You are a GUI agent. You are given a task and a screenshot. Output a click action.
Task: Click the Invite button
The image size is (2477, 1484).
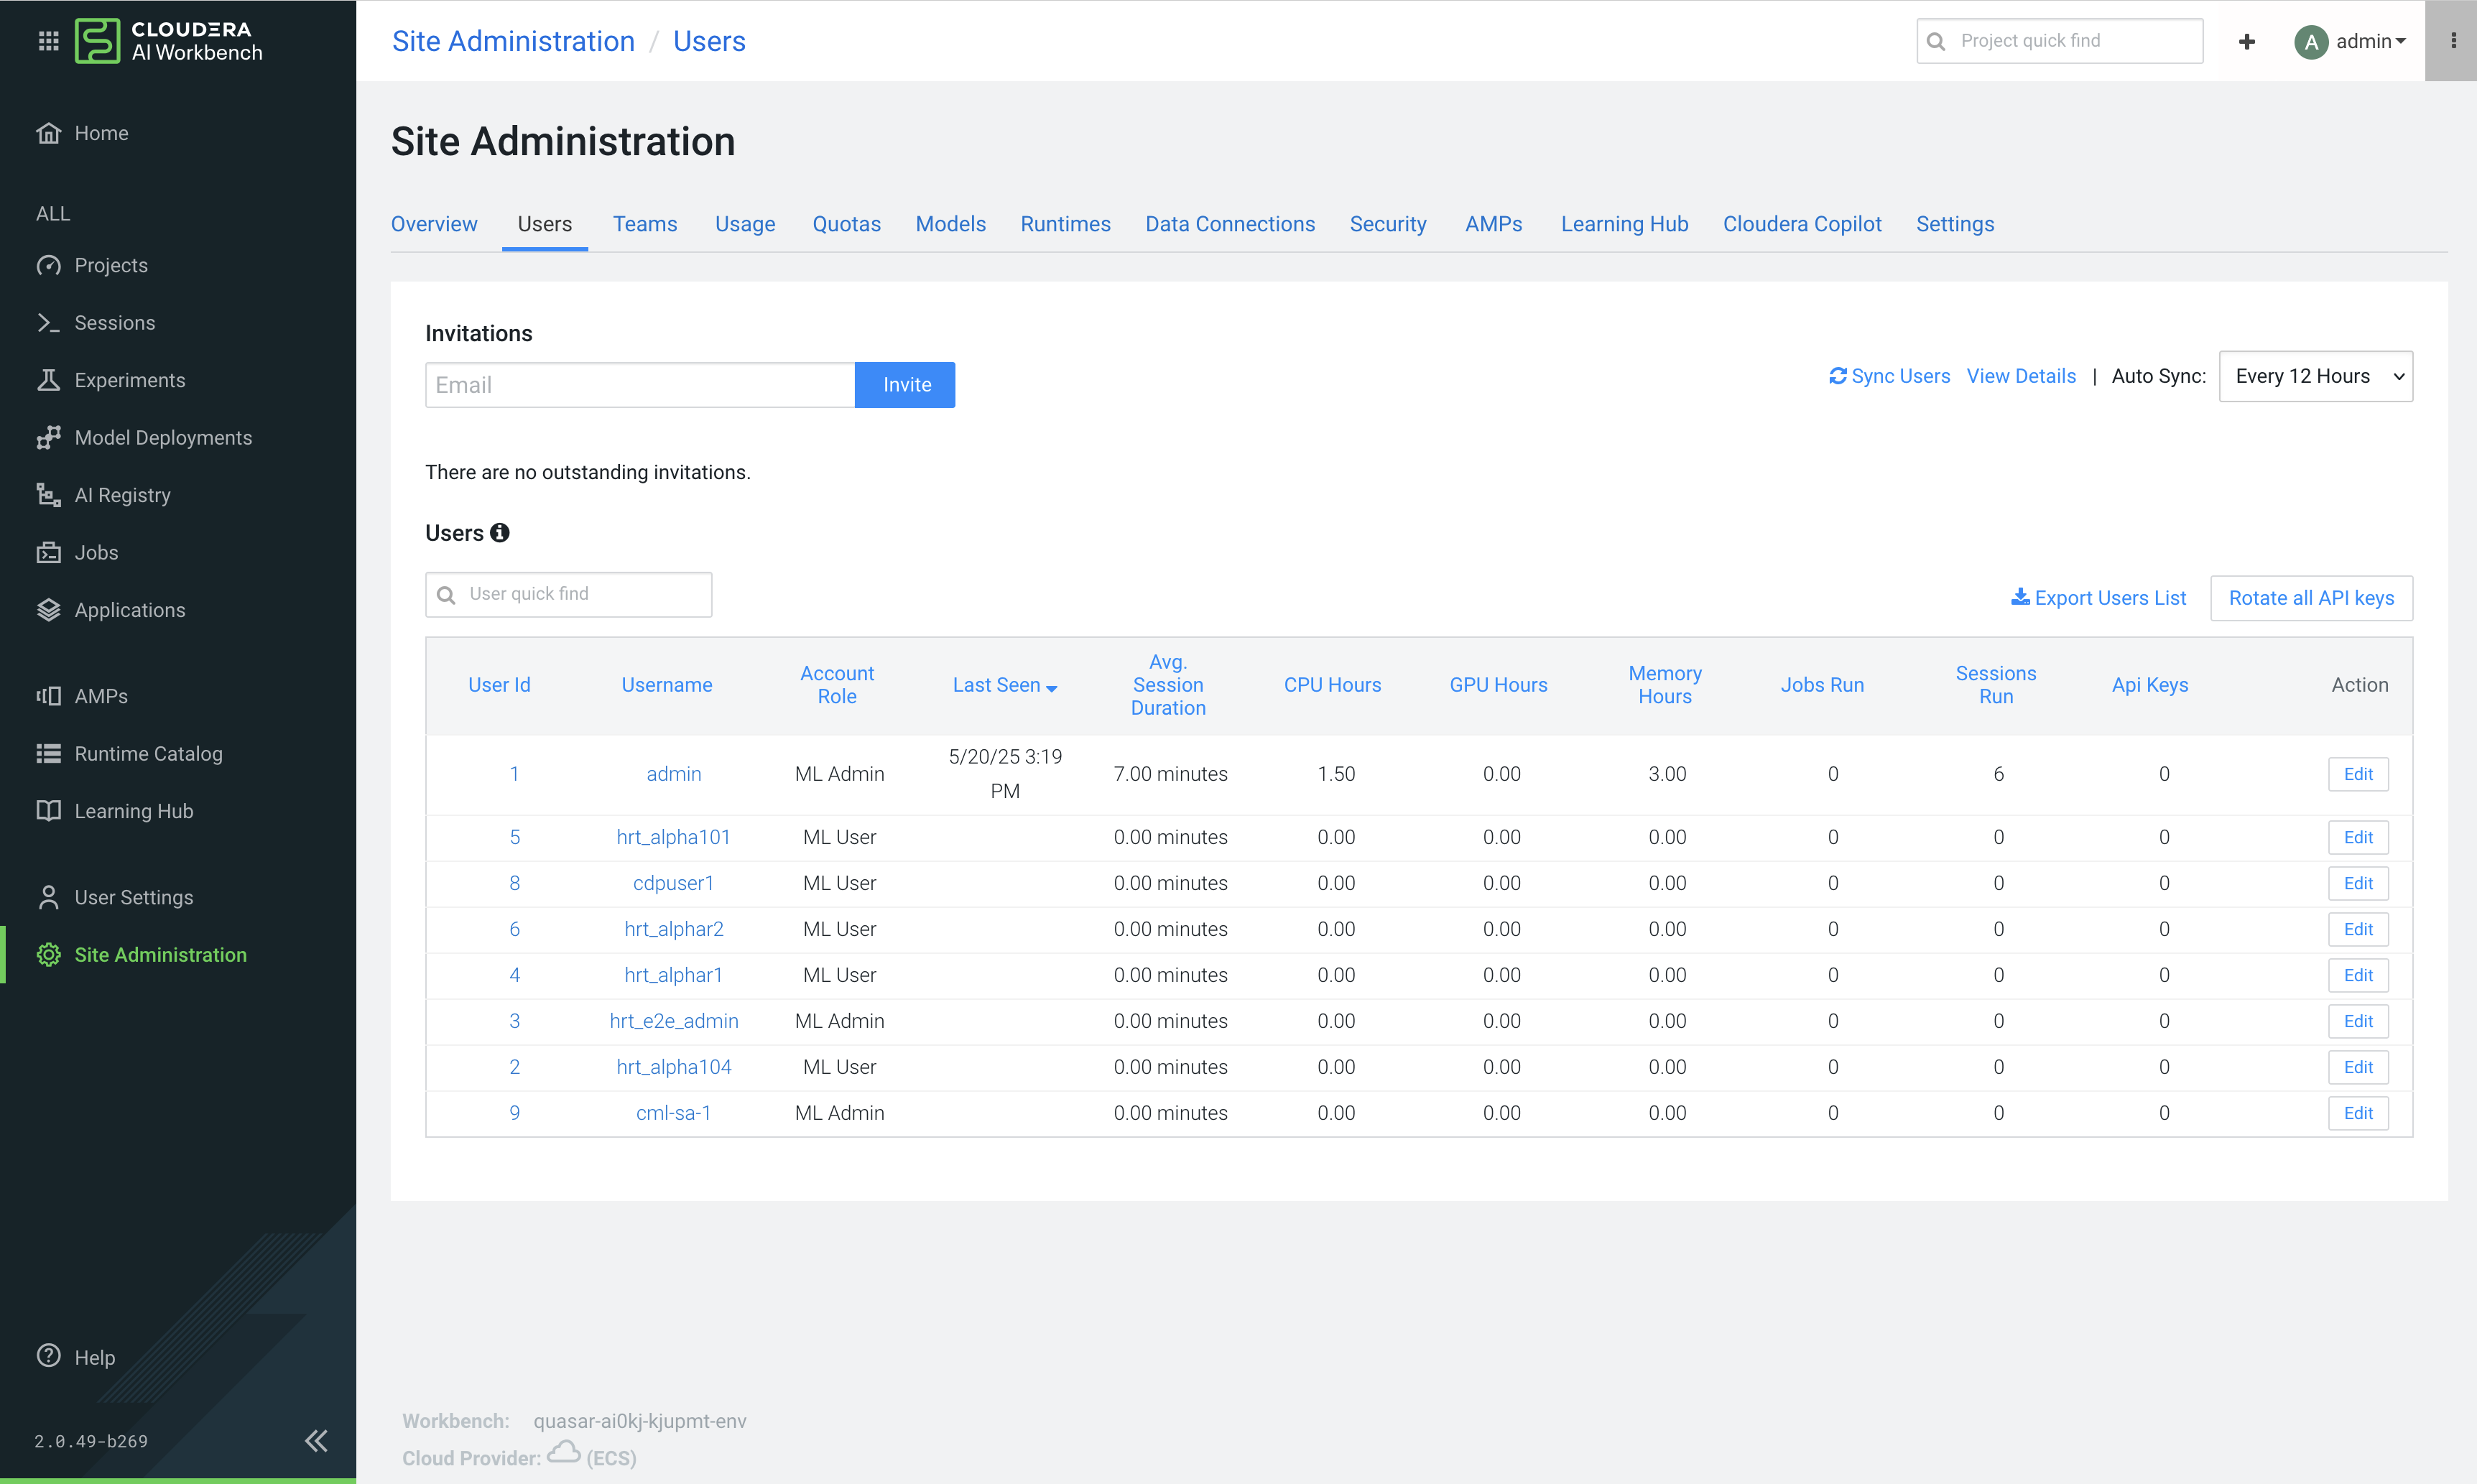[x=905, y=385]
